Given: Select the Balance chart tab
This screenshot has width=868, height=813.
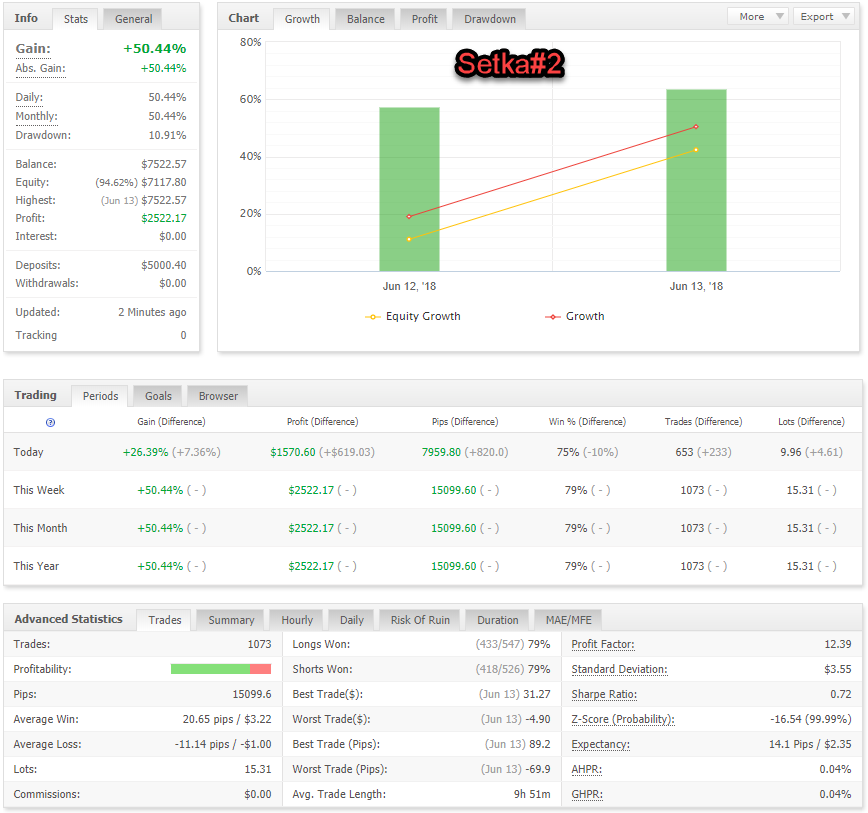Looking at the screenshot, I should pyautogui.click(x=365, y=19).
